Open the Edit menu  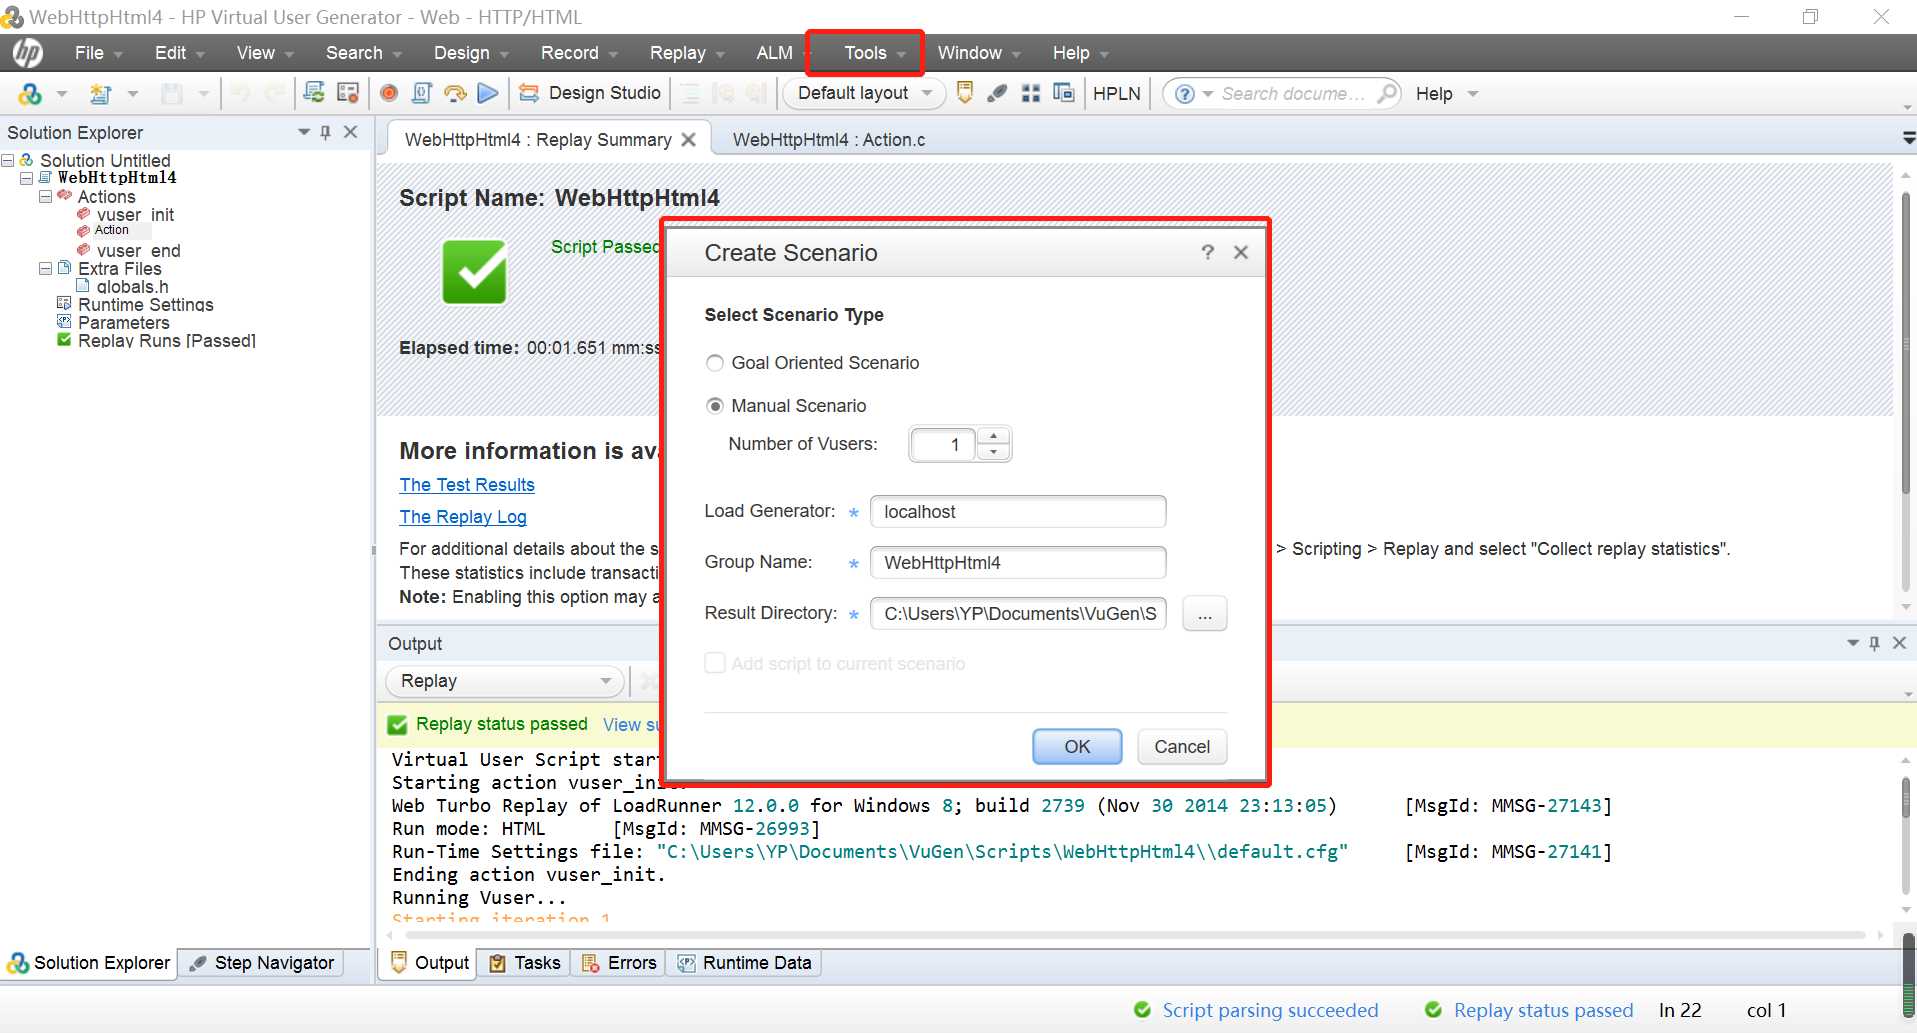point(179,53)
